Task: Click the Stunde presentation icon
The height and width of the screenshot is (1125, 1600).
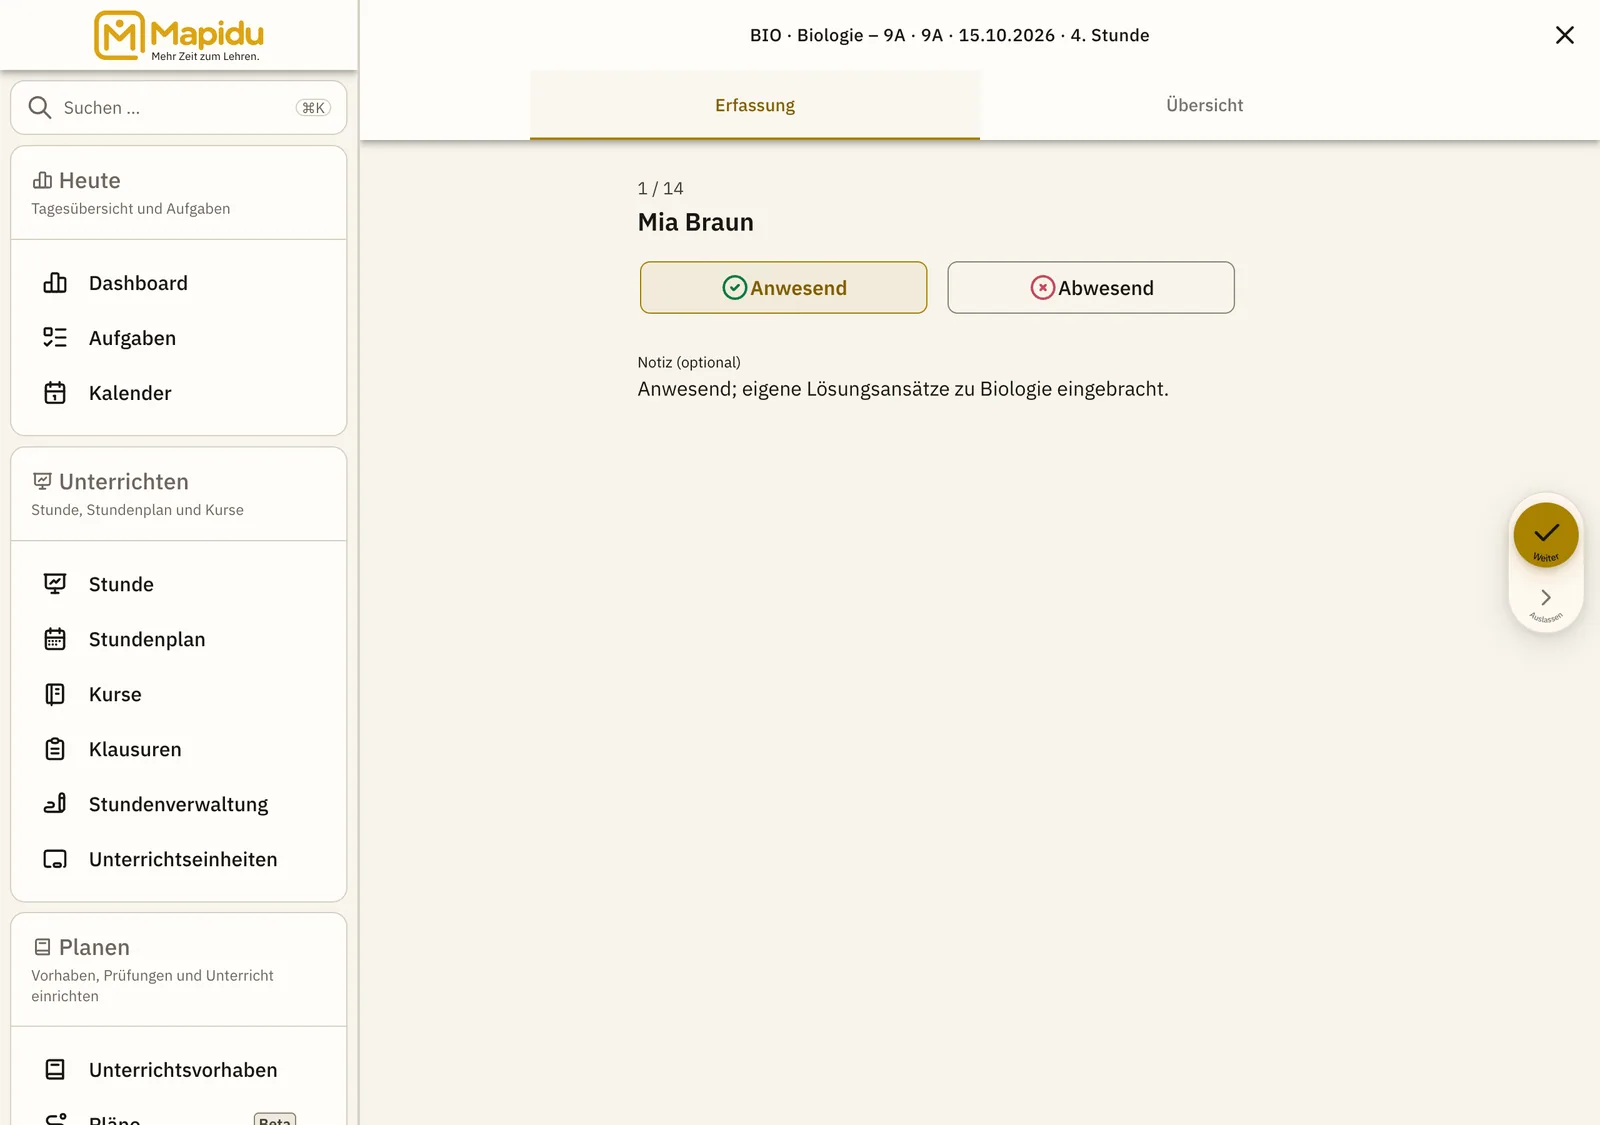Action: tap(55, 584)
